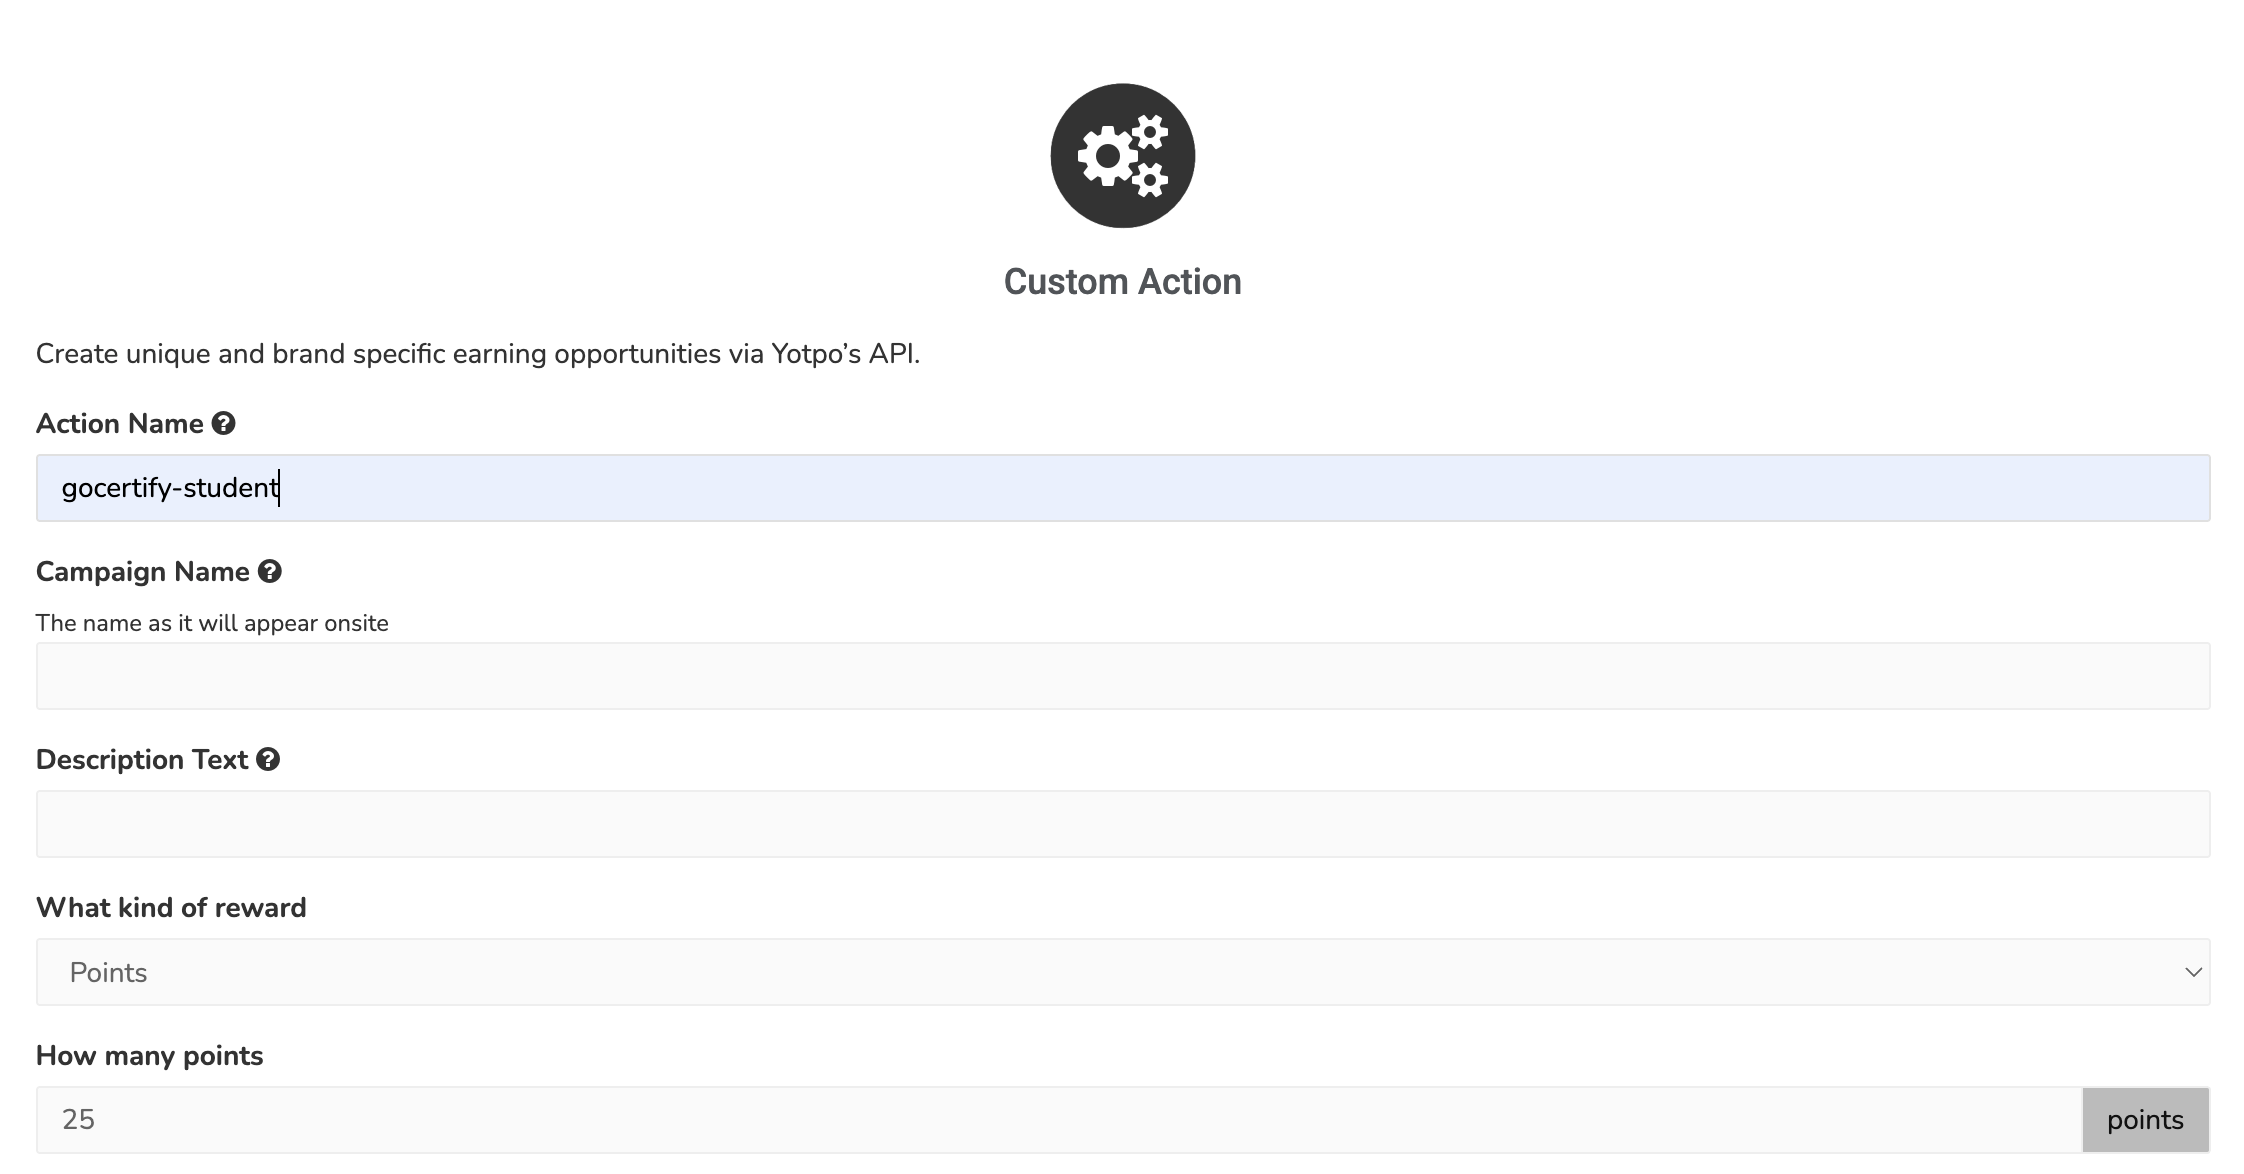Select the help icon near Campaign Name
This screenshot has height=1174, width=2244.
[269, 571]
